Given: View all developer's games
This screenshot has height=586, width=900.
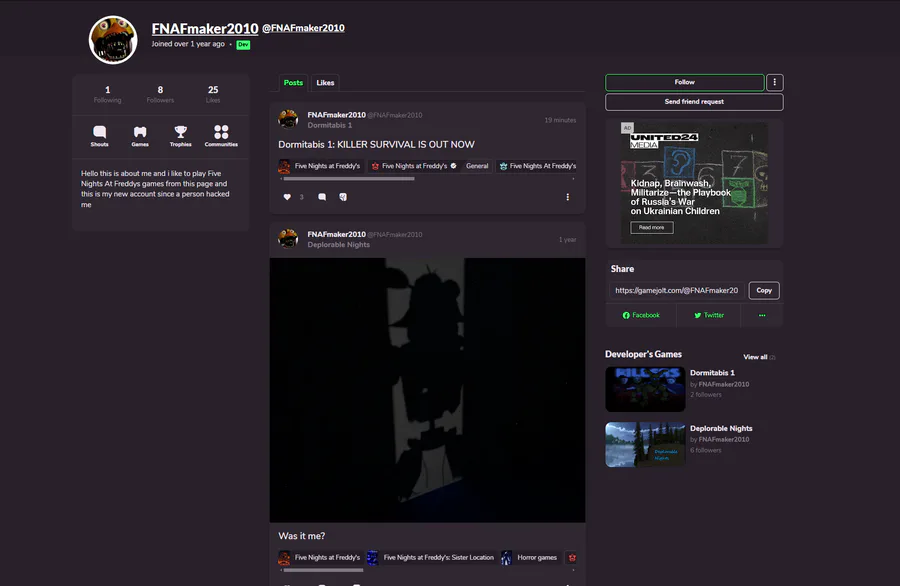Looking at the screenshot, I should [759, 357].
